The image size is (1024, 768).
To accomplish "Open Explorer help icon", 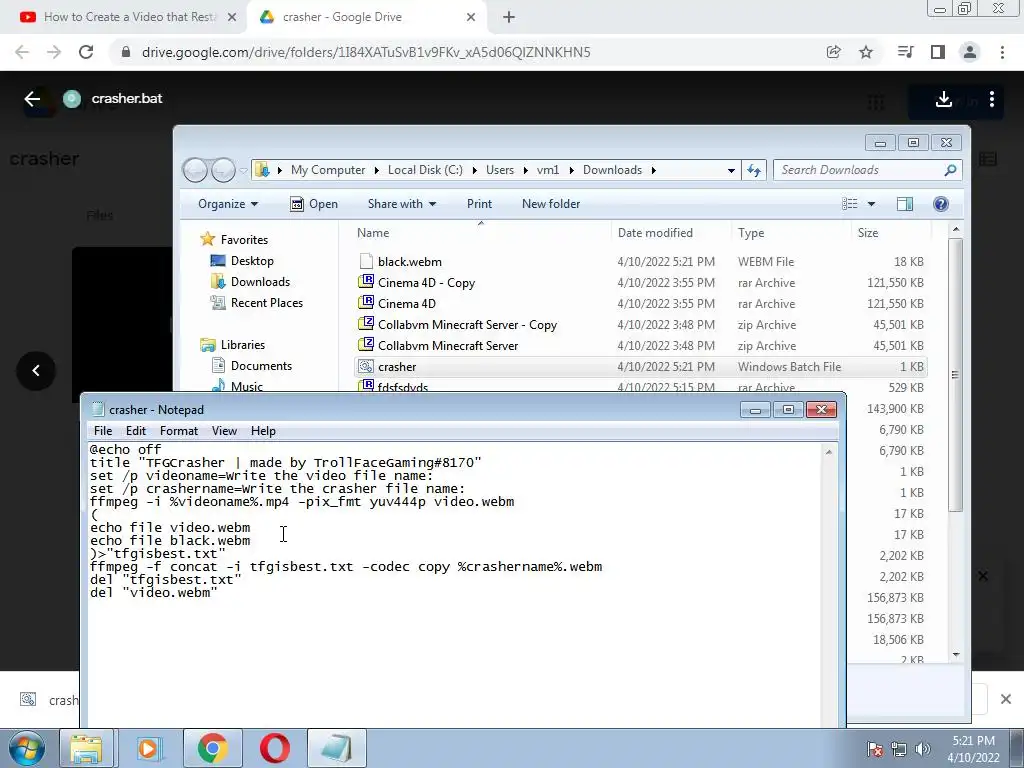I will click(x=941, y=204).
